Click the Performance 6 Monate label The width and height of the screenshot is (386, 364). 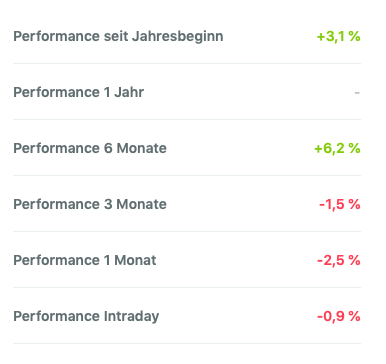point(90,148)
